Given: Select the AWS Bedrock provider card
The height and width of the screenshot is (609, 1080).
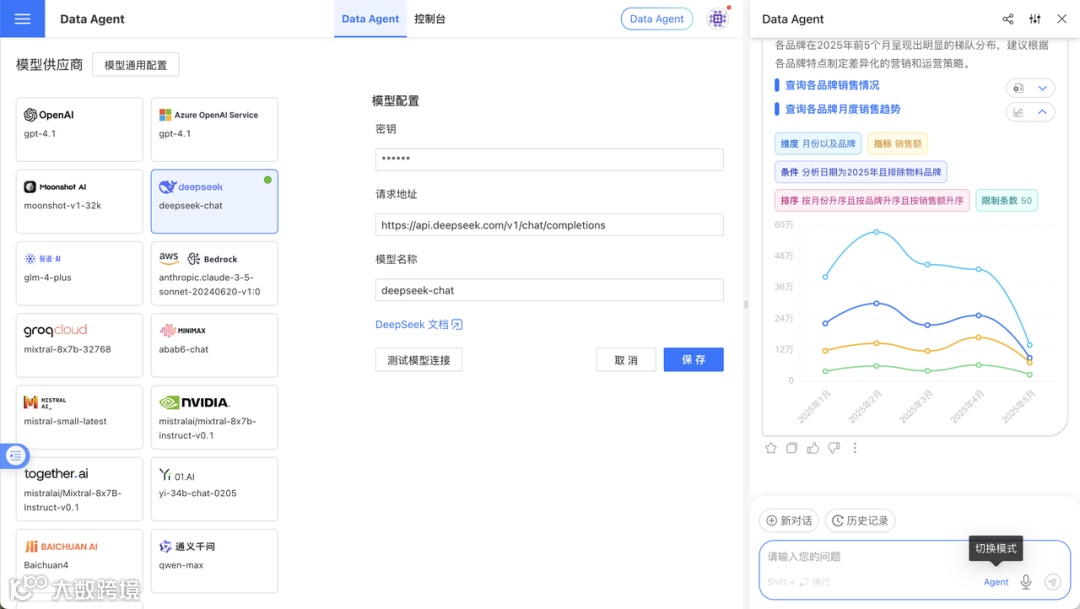Looking at the screenshot, I should tap(214, 273).
